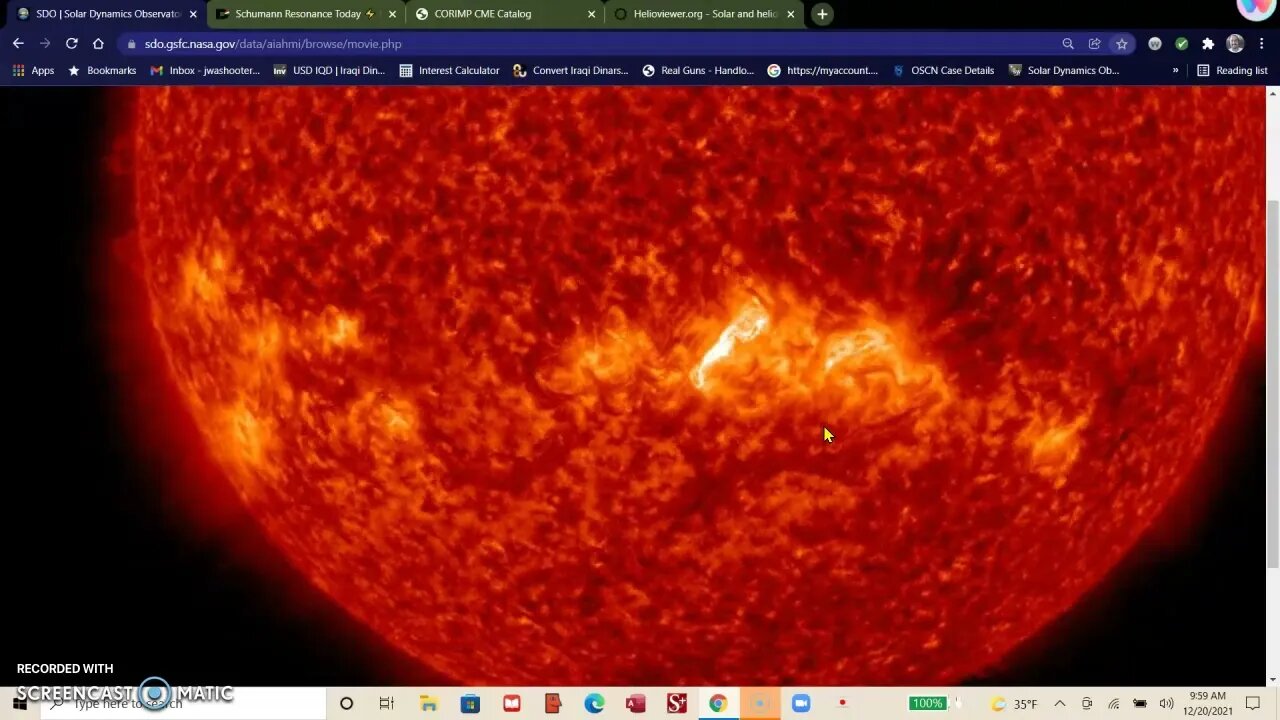Bookmark this page with the star
Screen dimensions: 1280x720
tap(1122, 44)
